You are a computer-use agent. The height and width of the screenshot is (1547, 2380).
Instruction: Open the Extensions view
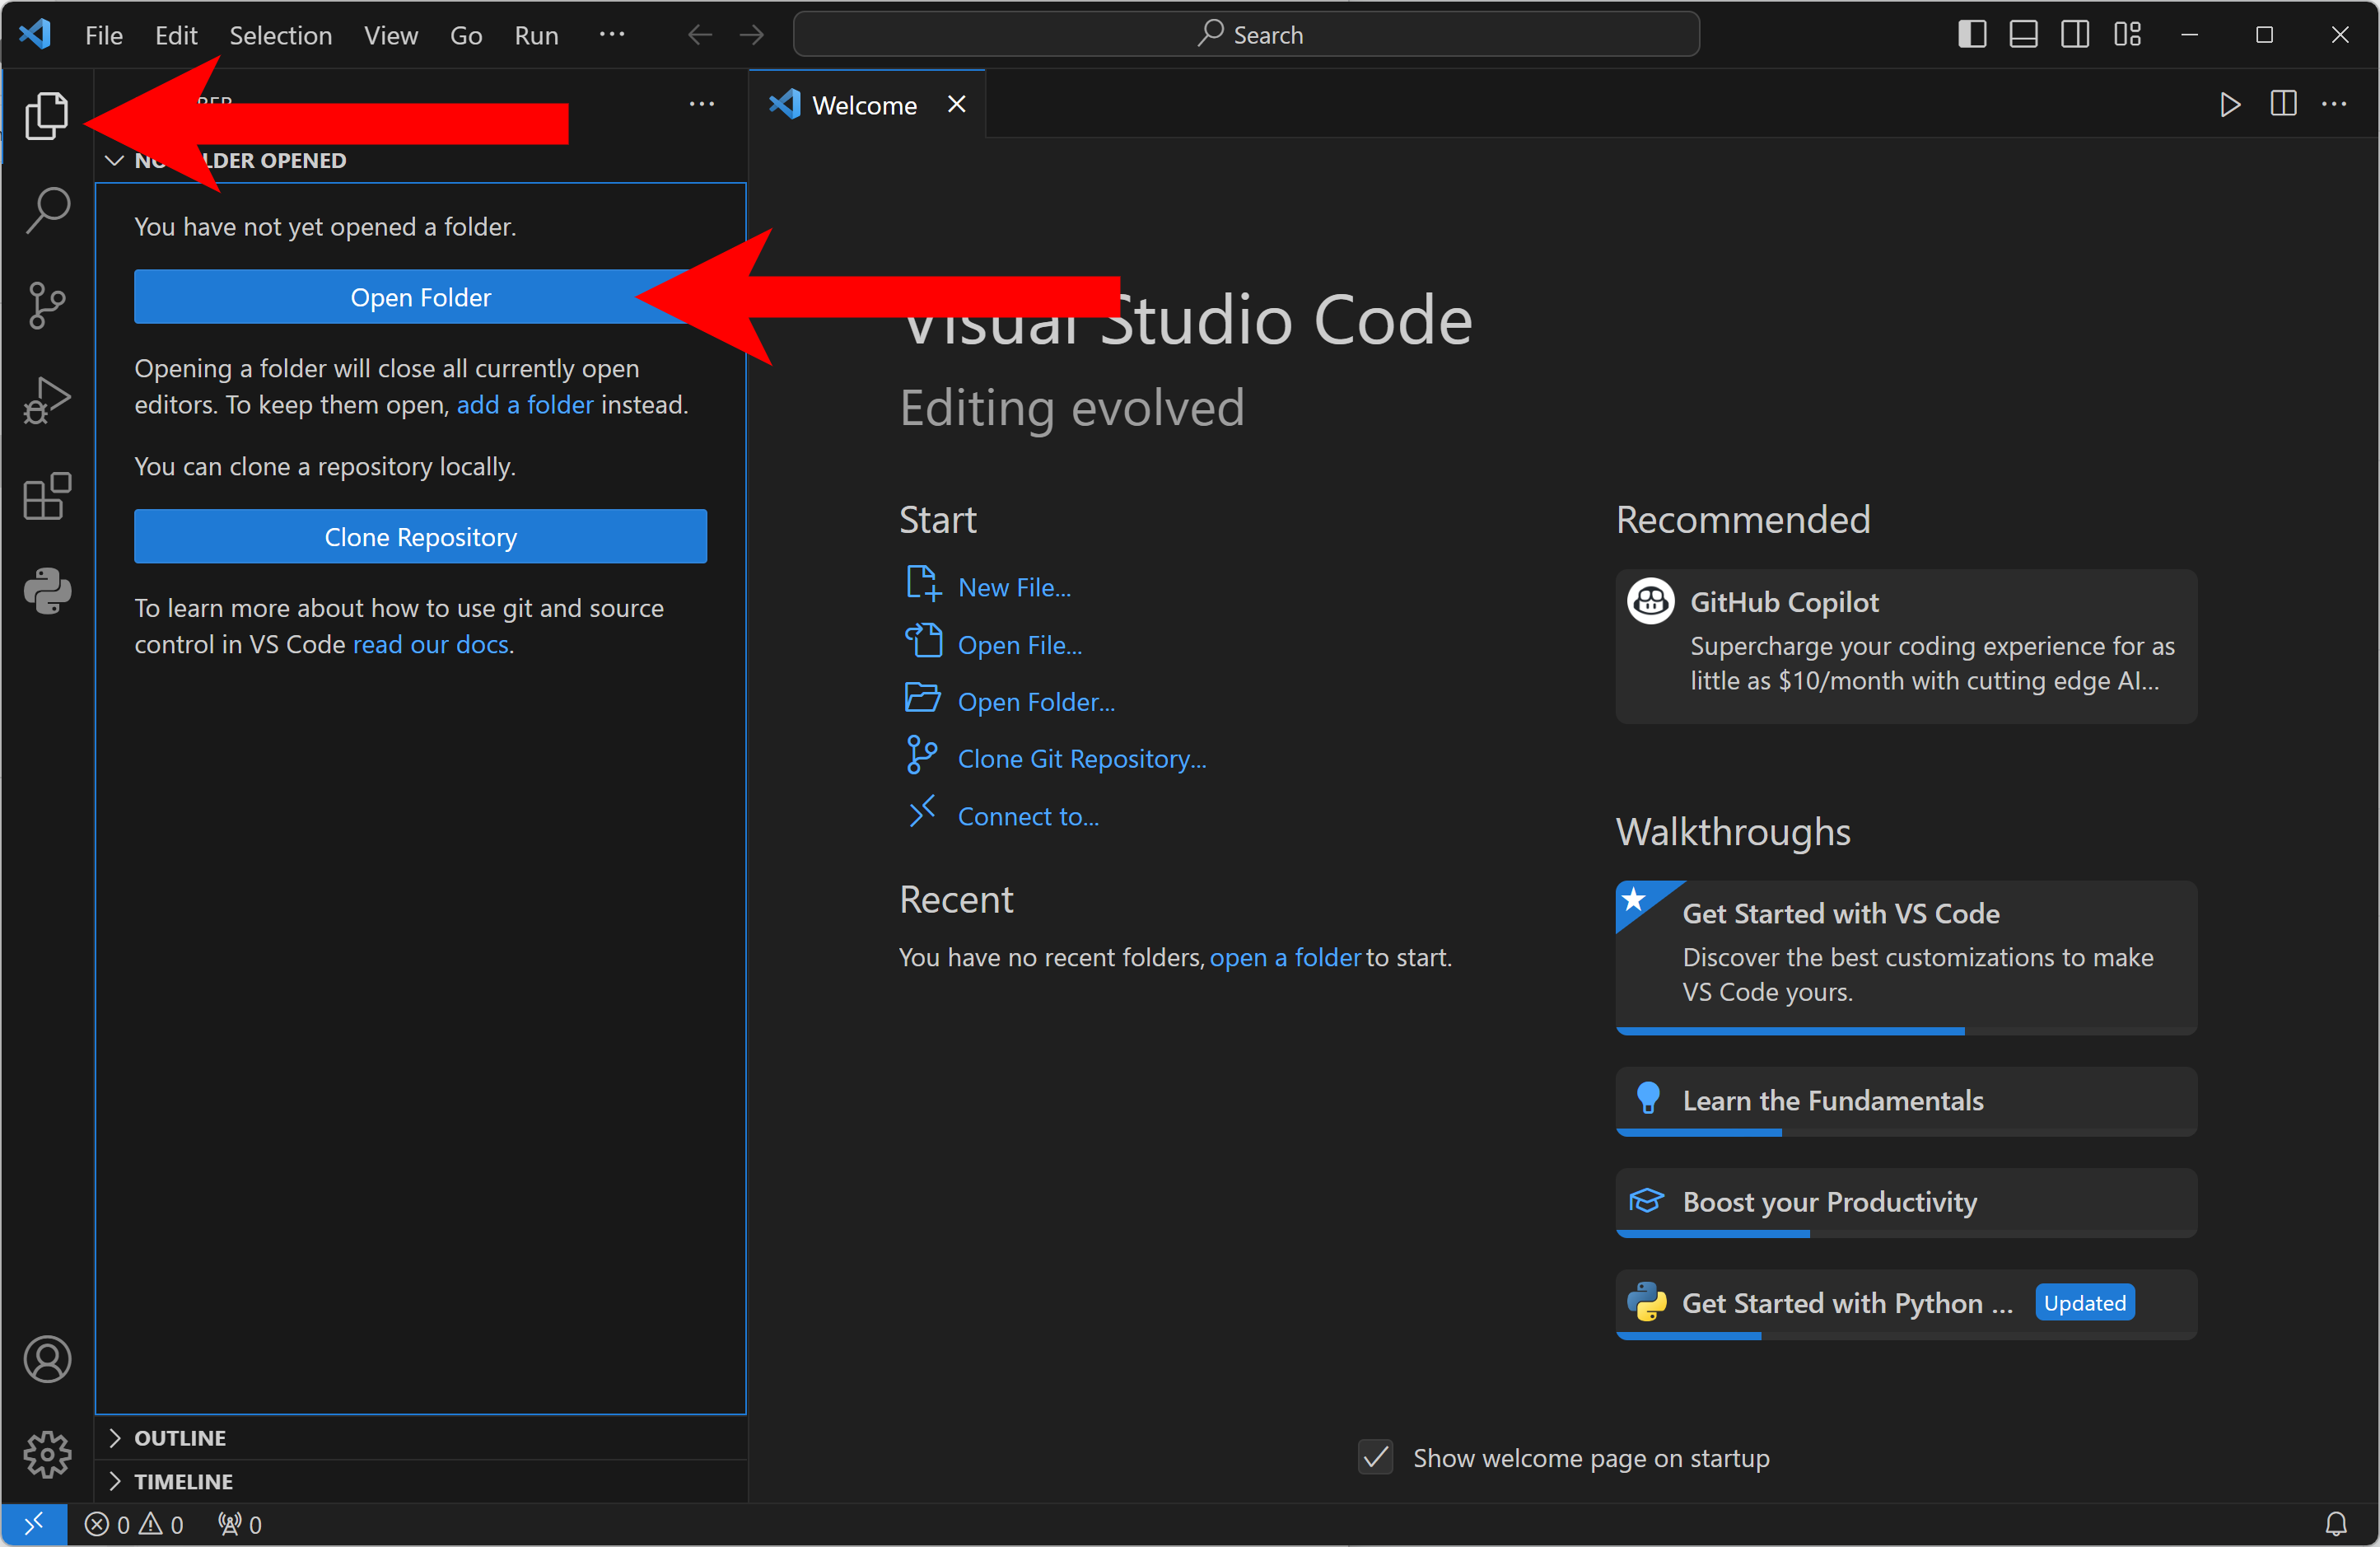(46, 496)
